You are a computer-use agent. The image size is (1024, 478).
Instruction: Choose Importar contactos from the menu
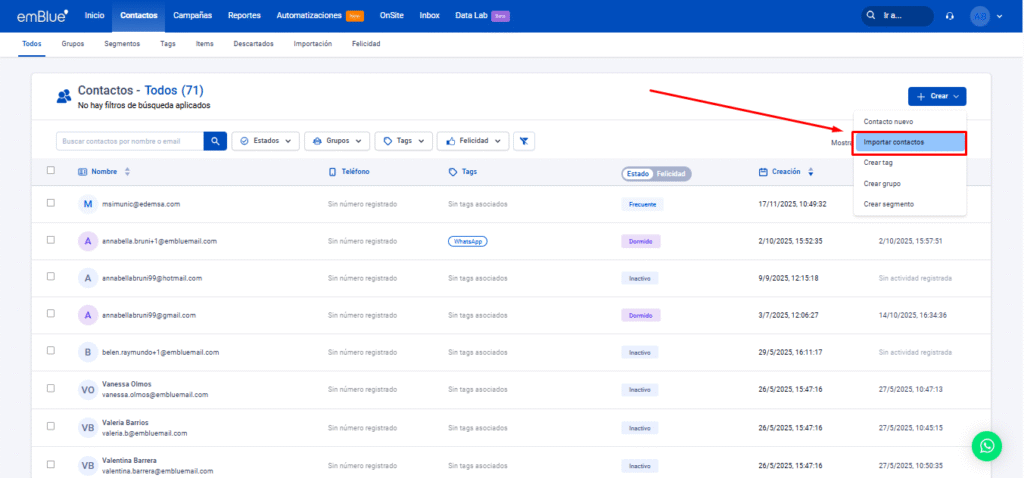coord(909,142)
